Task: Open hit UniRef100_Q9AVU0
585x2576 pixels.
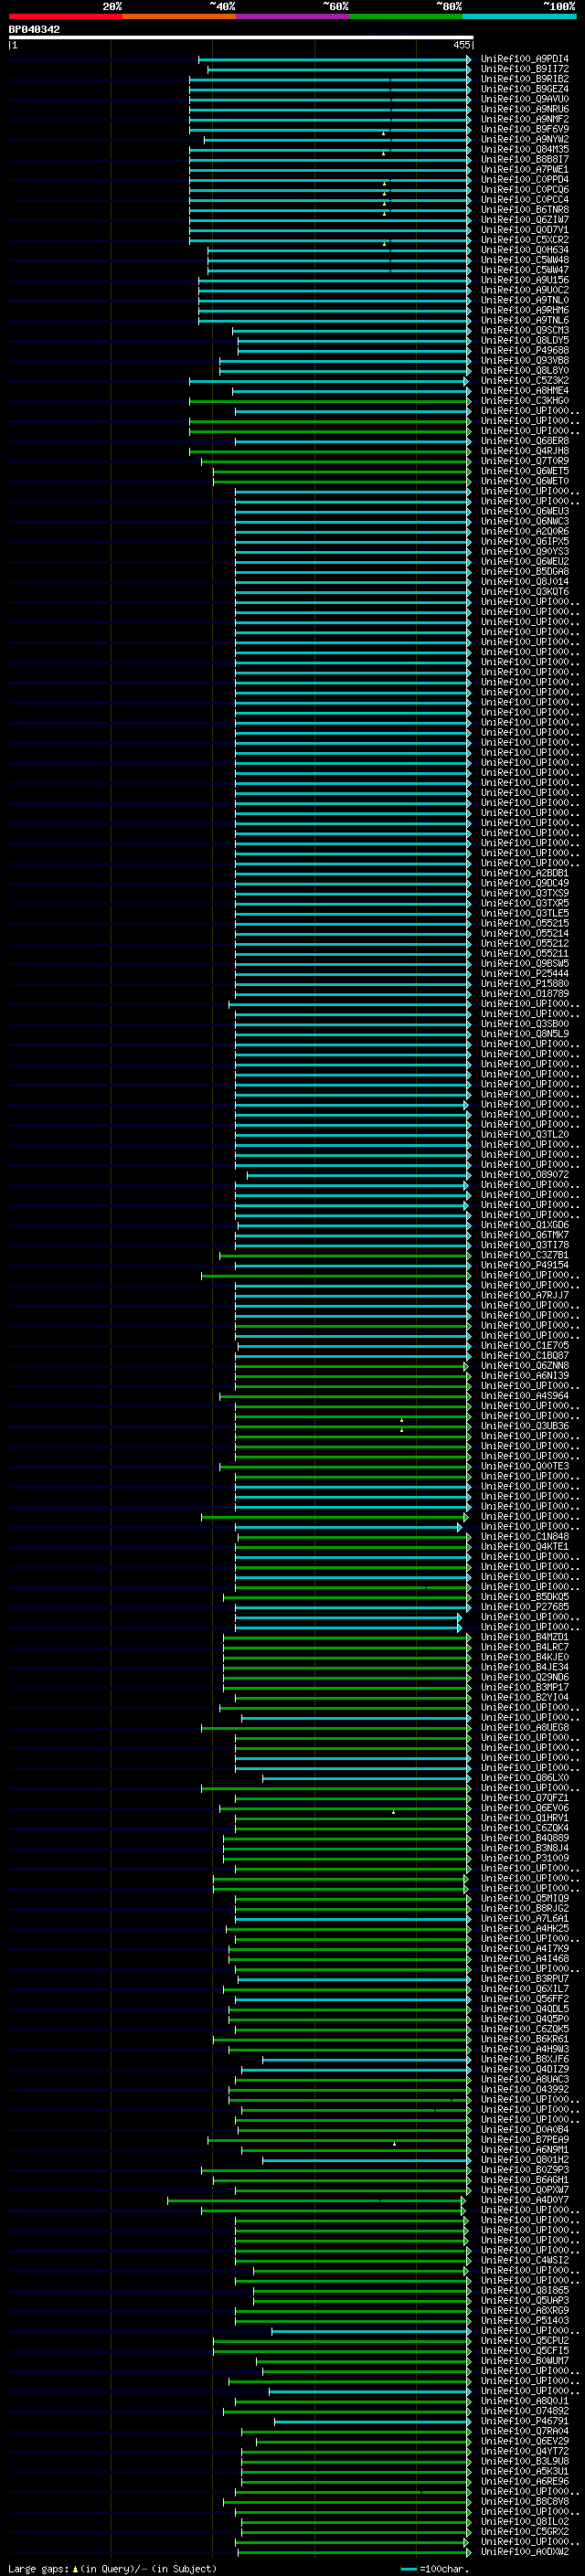Action: click(525, 99)
